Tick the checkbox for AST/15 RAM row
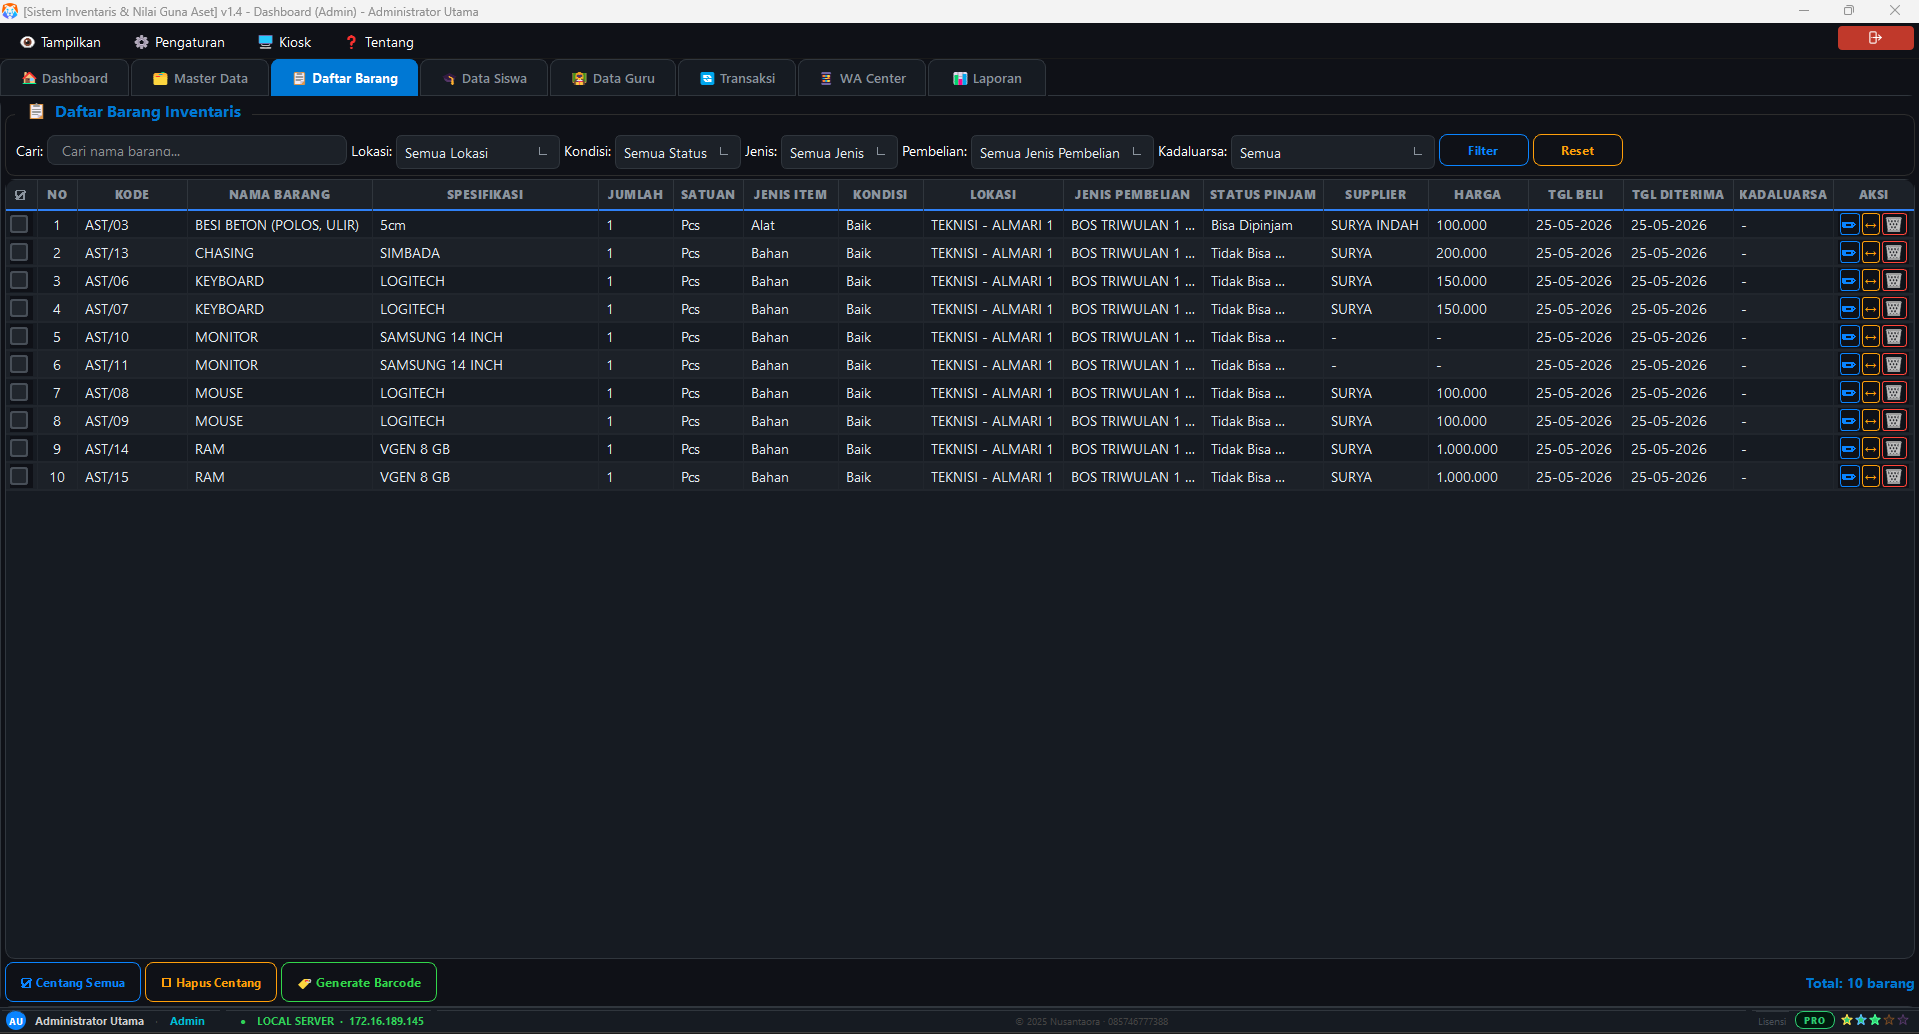 click(19, 476)
